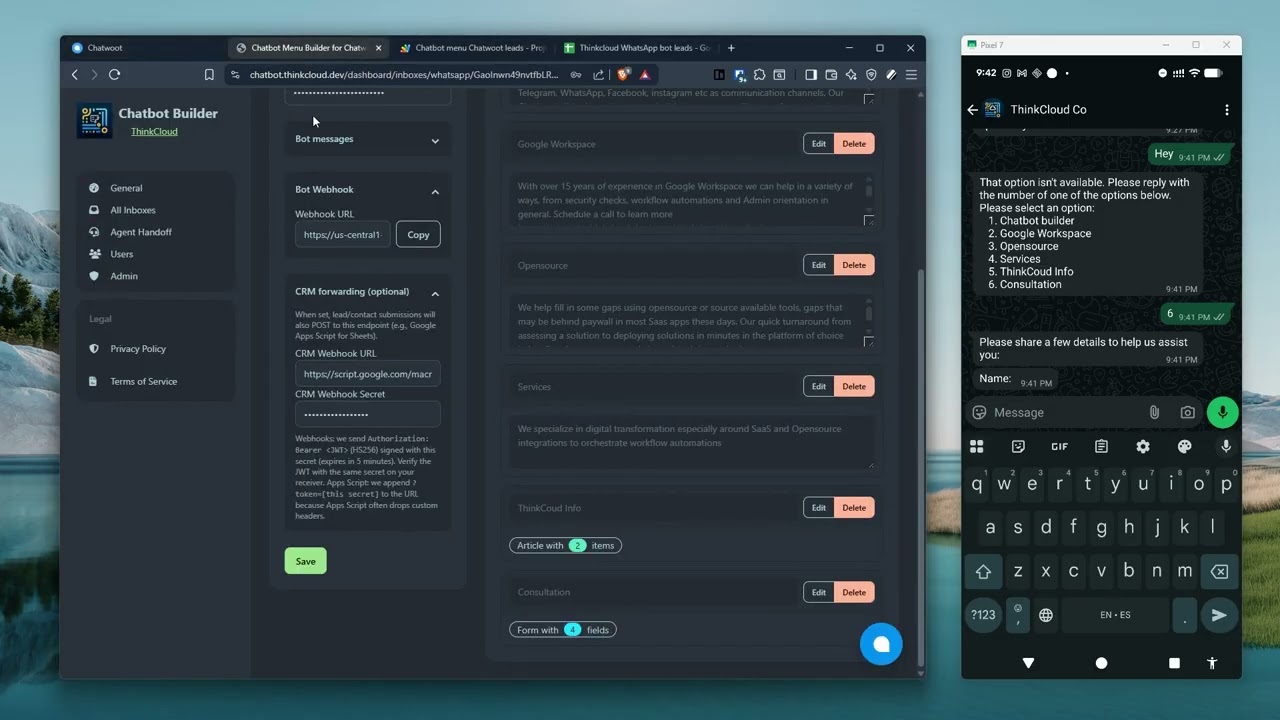The image size is (1280, 720).
Task: Go back in WhatsApp chat
Action: [973, 110]
